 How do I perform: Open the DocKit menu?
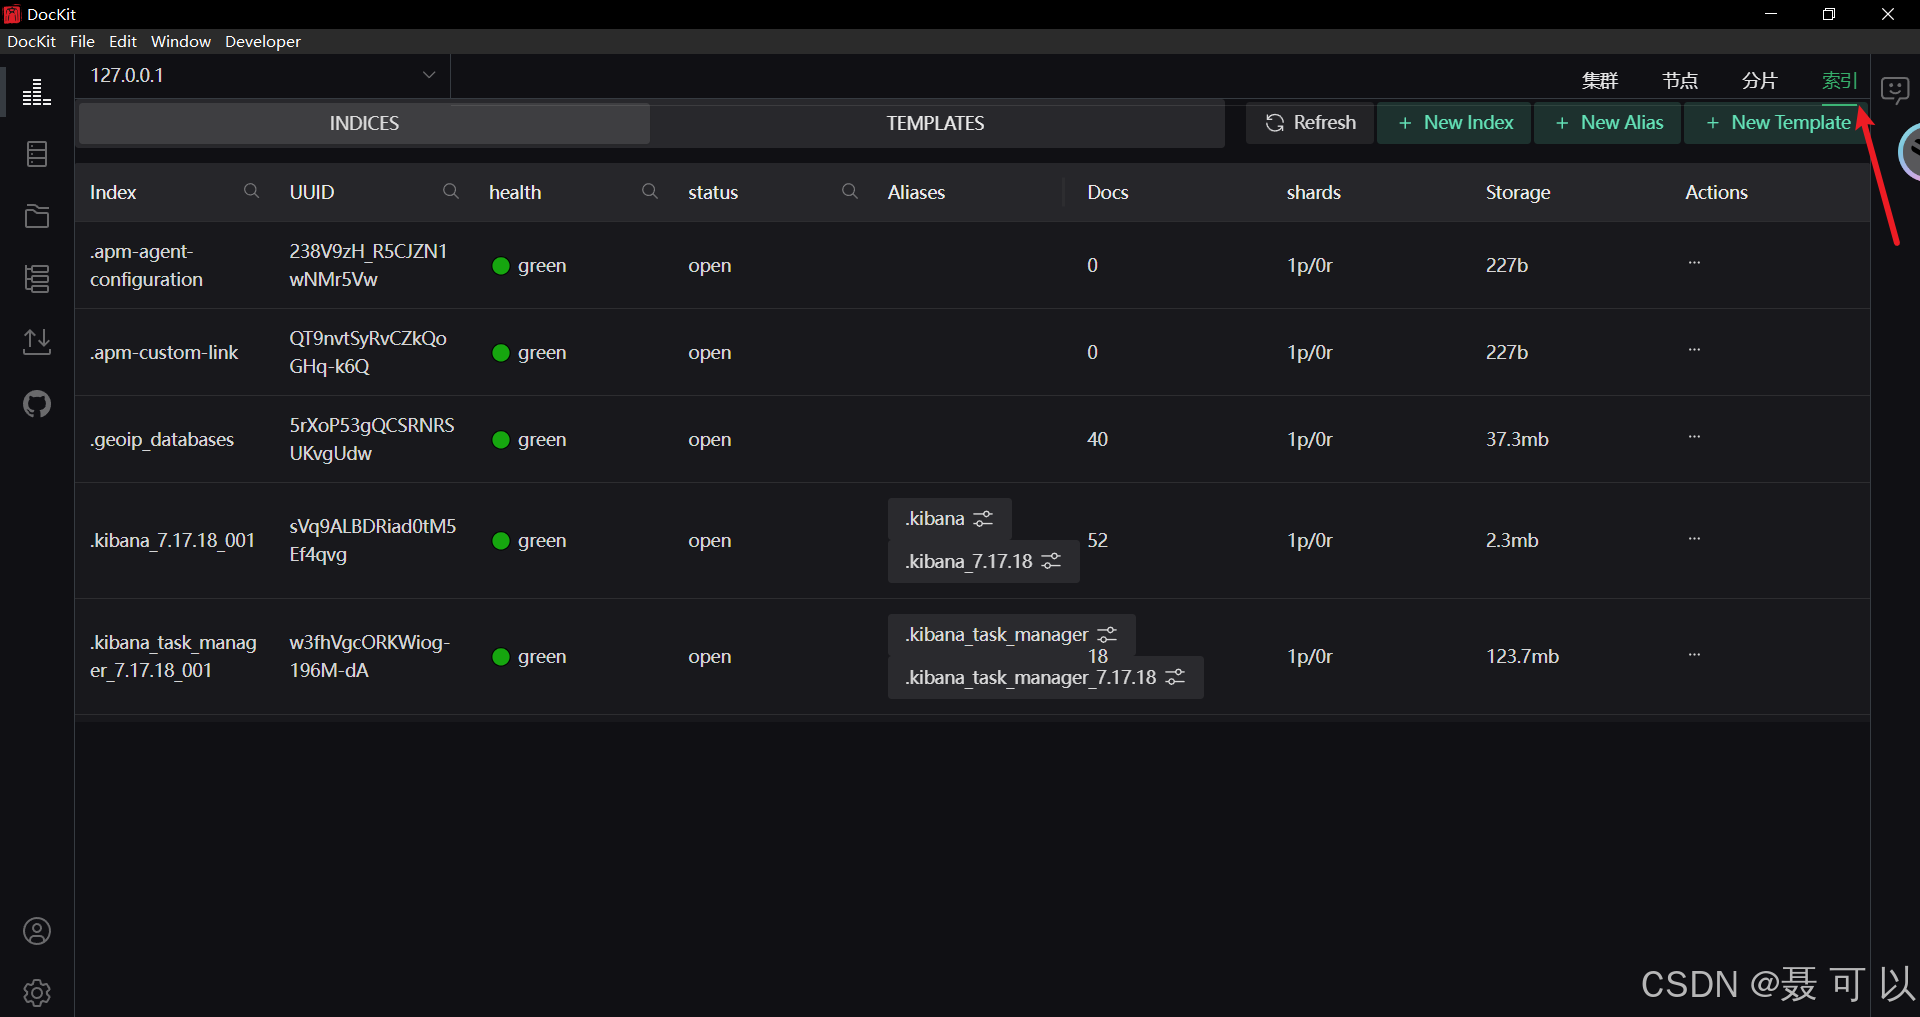[x=31, y=41]
